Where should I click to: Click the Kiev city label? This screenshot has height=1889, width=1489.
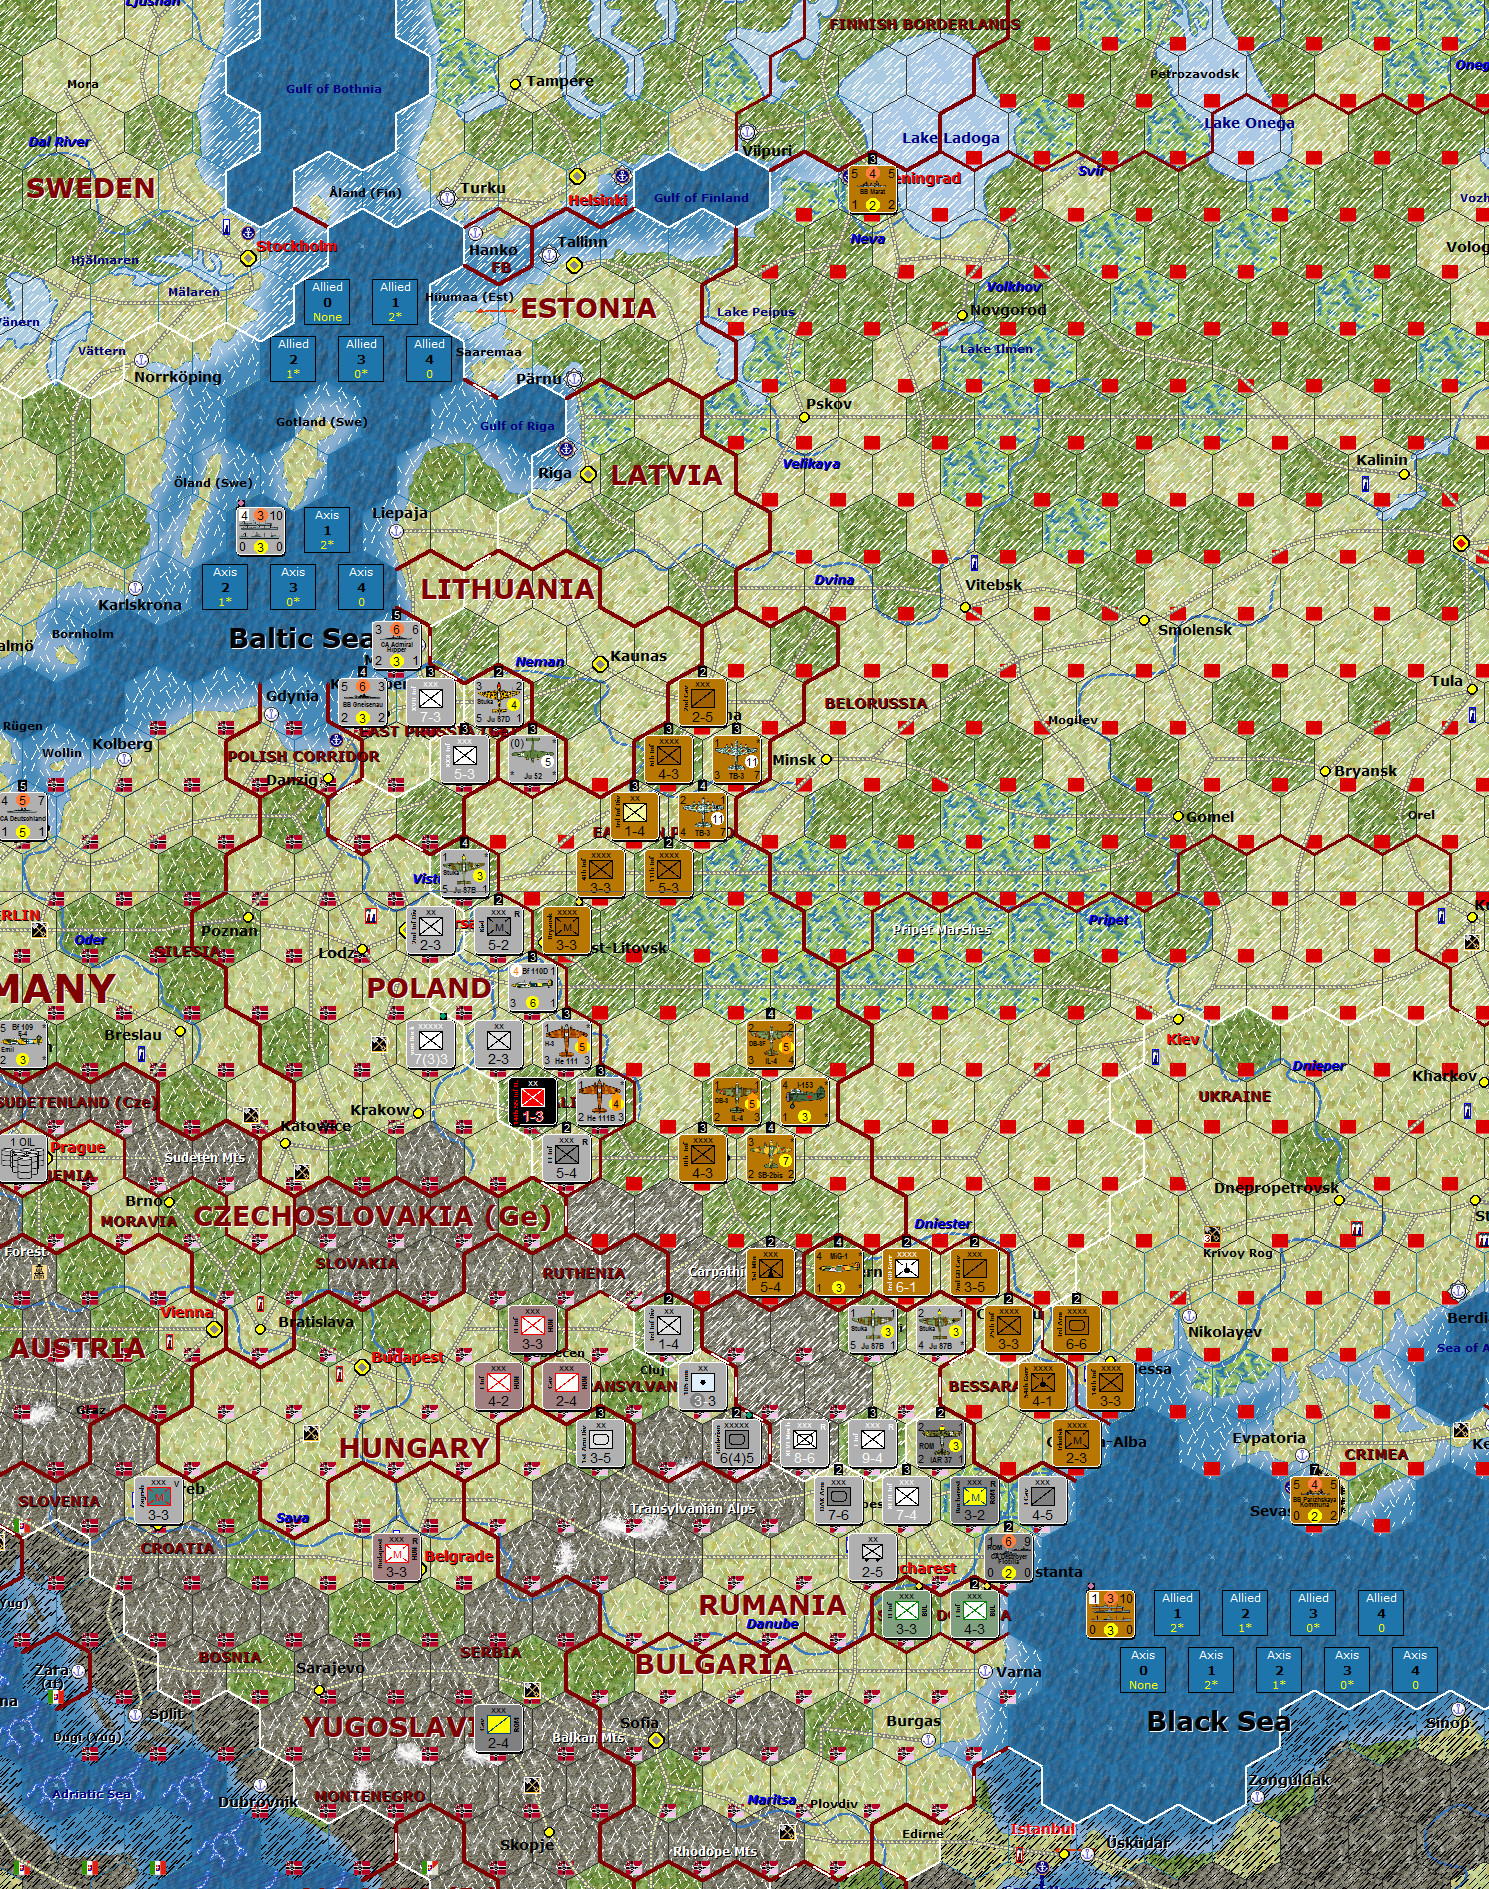click(1182, 1040)
